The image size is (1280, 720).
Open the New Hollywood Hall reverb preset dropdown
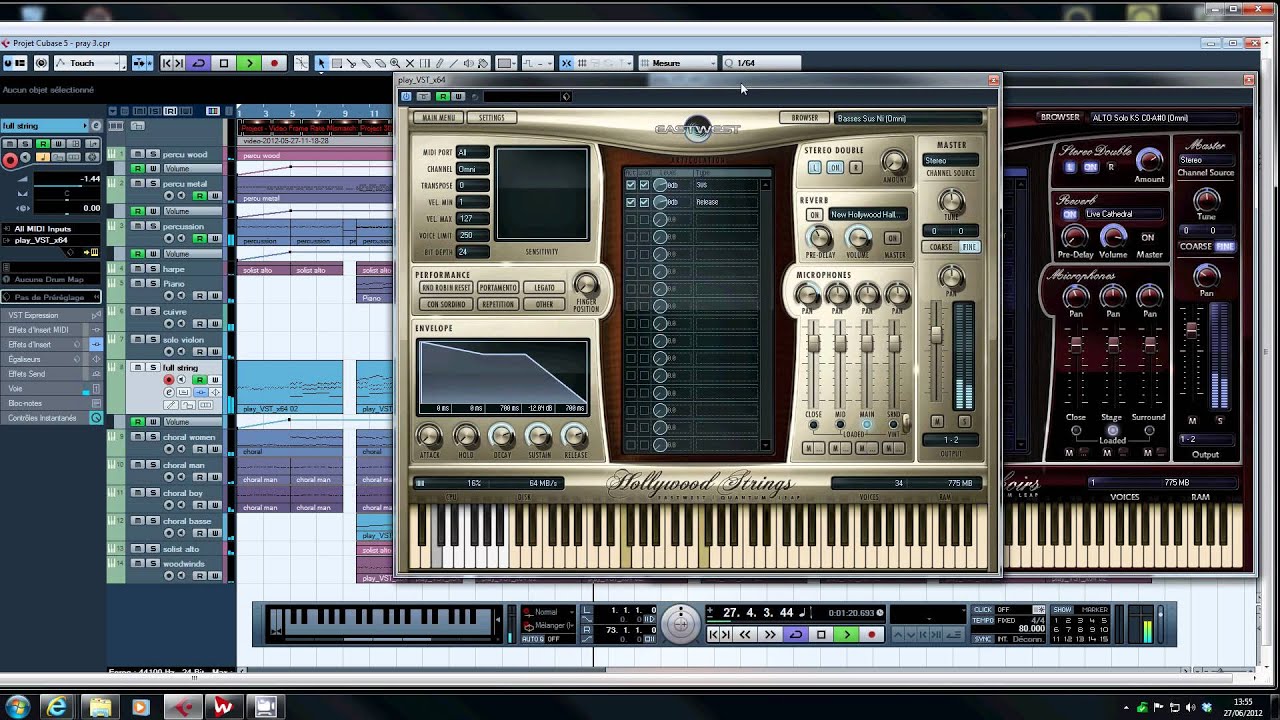868,214
